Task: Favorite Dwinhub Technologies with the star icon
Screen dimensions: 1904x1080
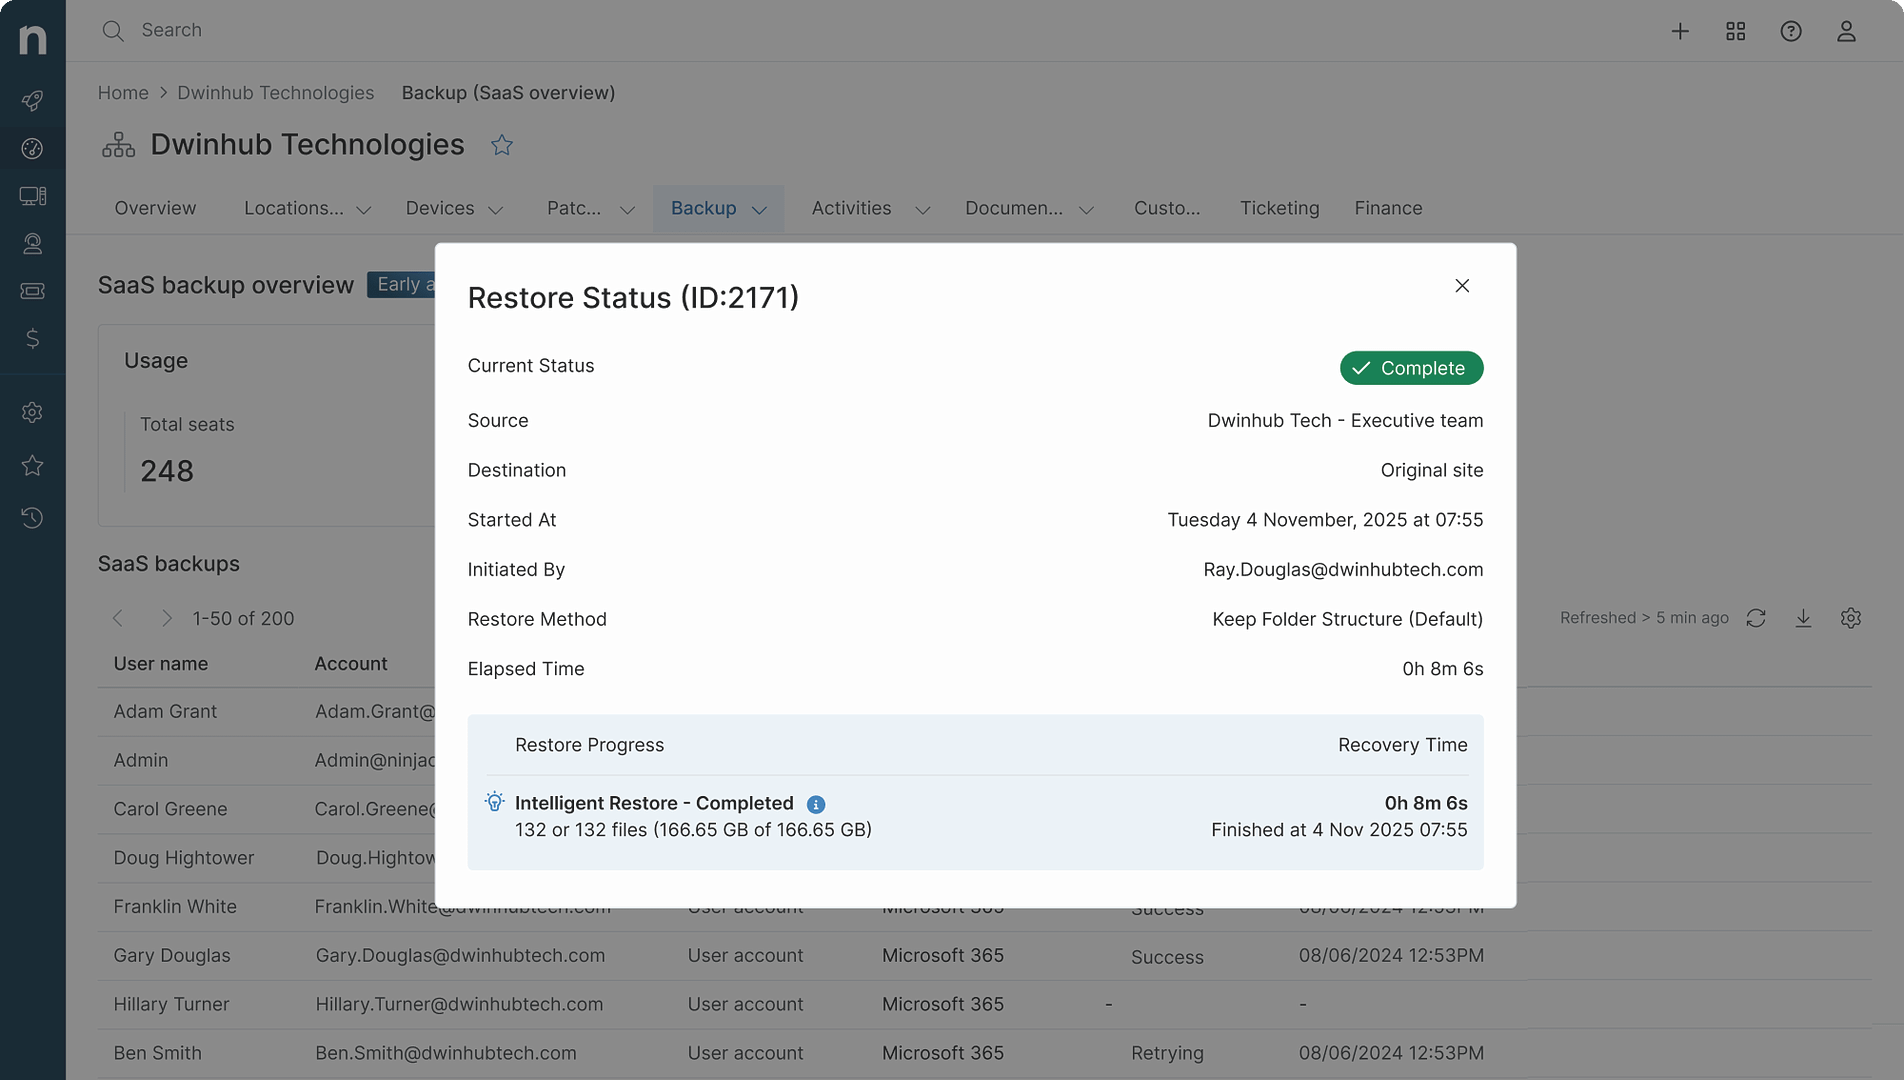Action: (502, 145)
